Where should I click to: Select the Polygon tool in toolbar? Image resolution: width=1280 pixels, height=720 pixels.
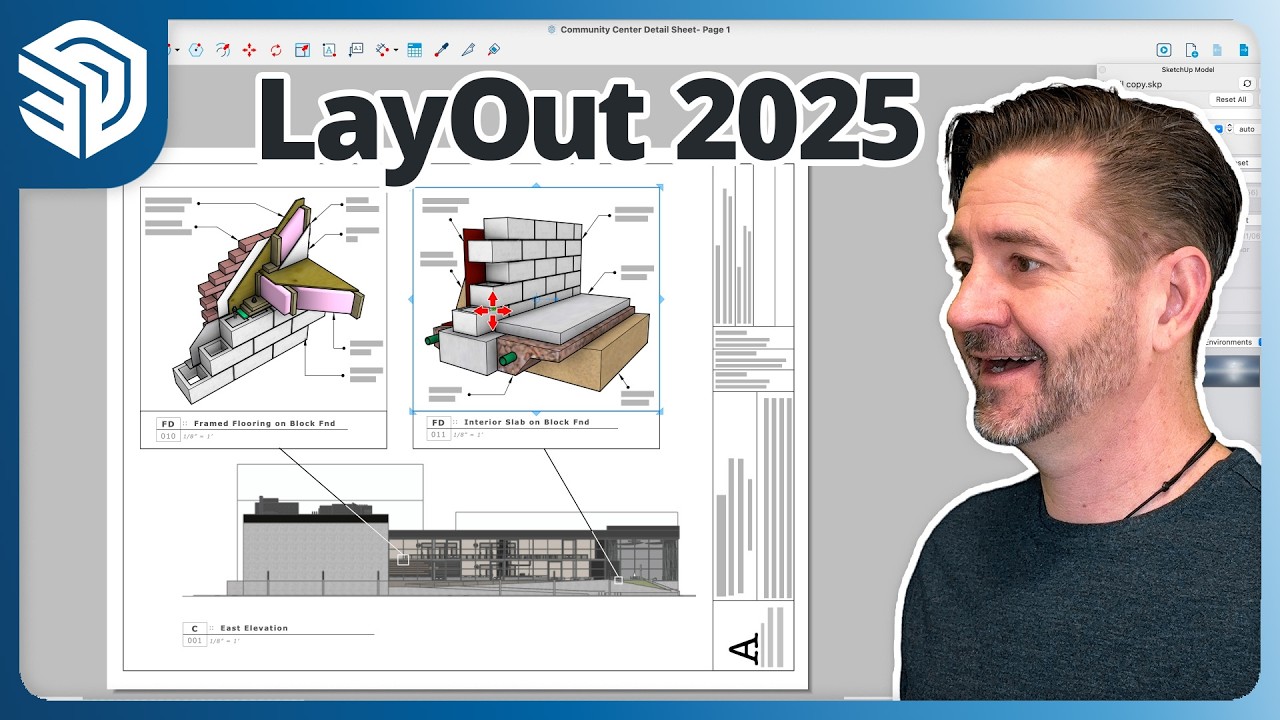(x=196, y=49)
